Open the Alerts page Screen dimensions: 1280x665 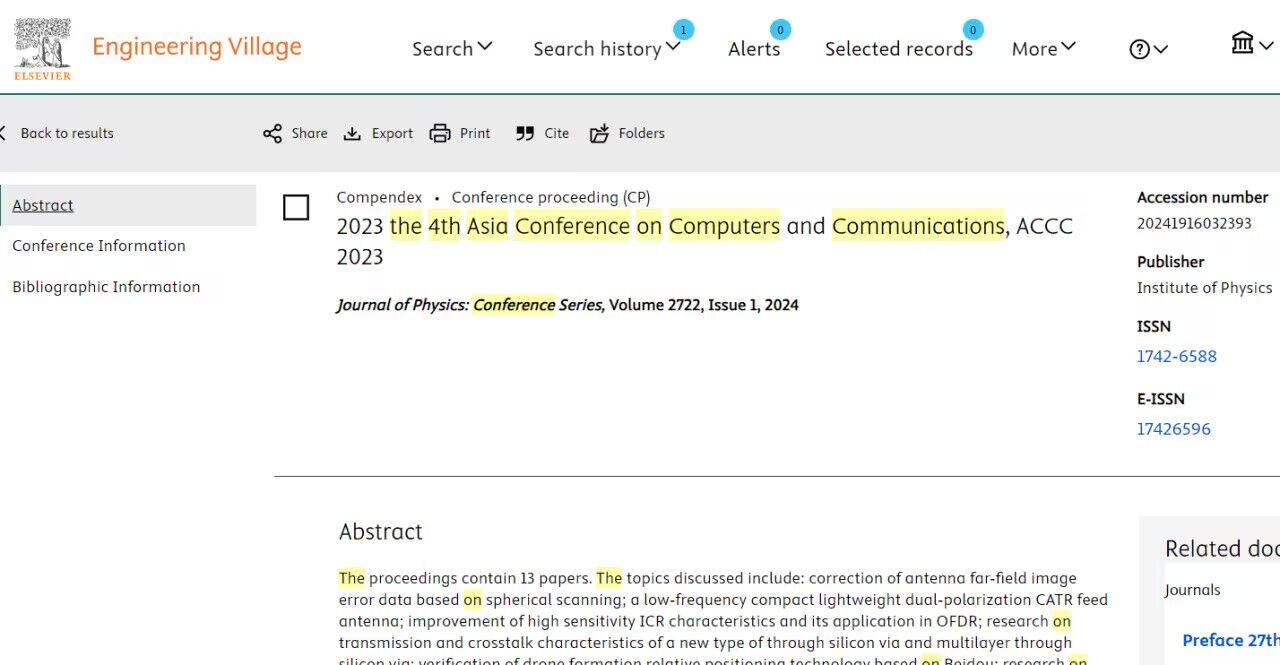(x=754, y=48)
